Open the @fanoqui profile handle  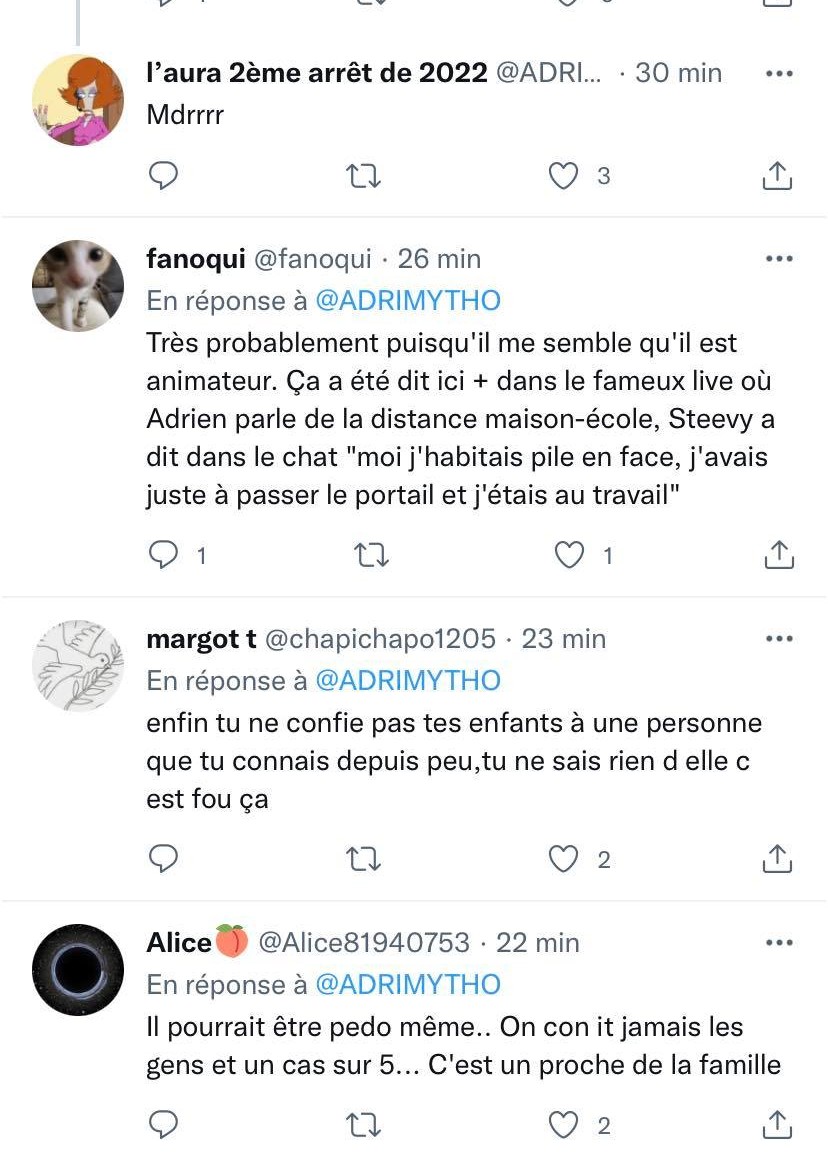pyautogui.click(x=313, y=259)
